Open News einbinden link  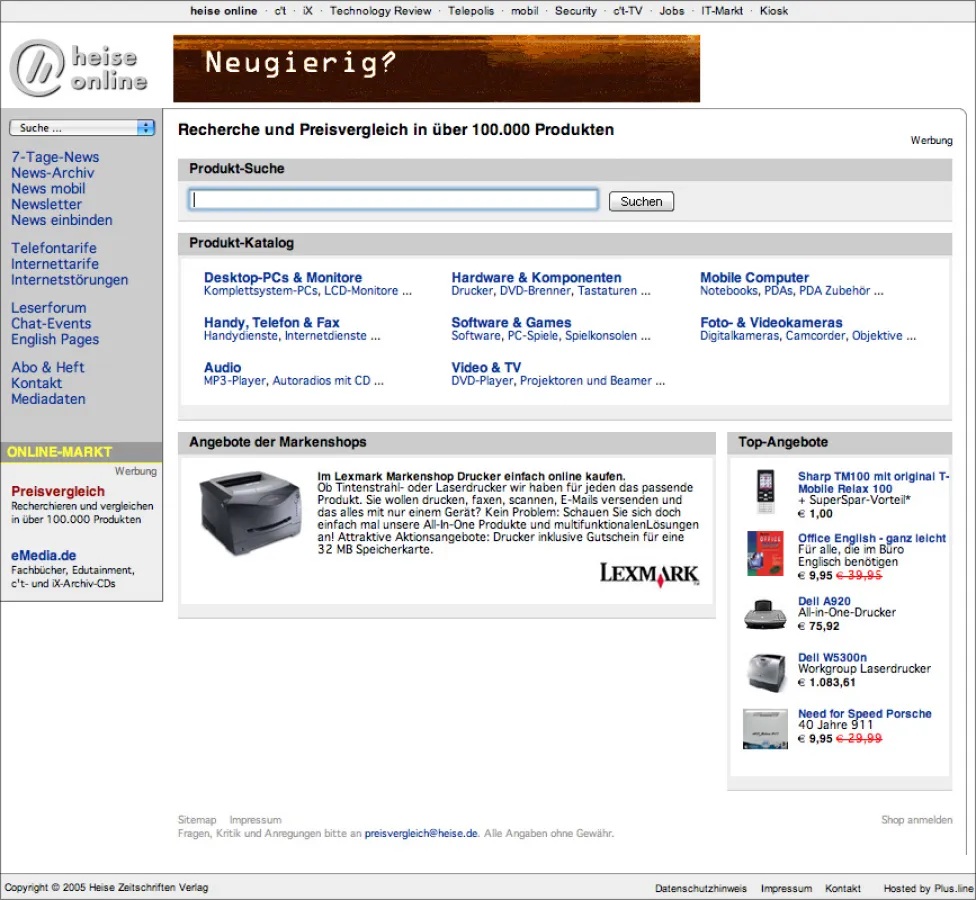(62, 220)
